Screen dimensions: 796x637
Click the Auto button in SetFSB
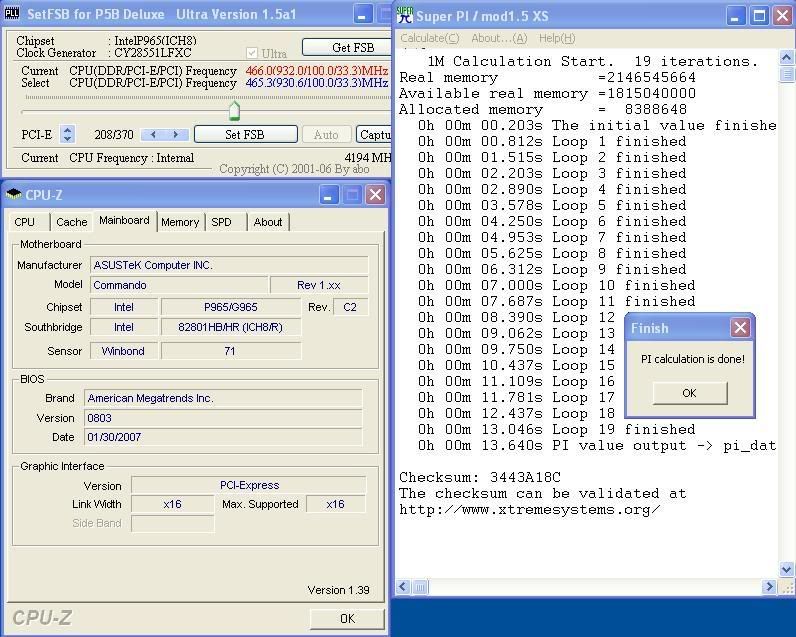coord(326,135)
